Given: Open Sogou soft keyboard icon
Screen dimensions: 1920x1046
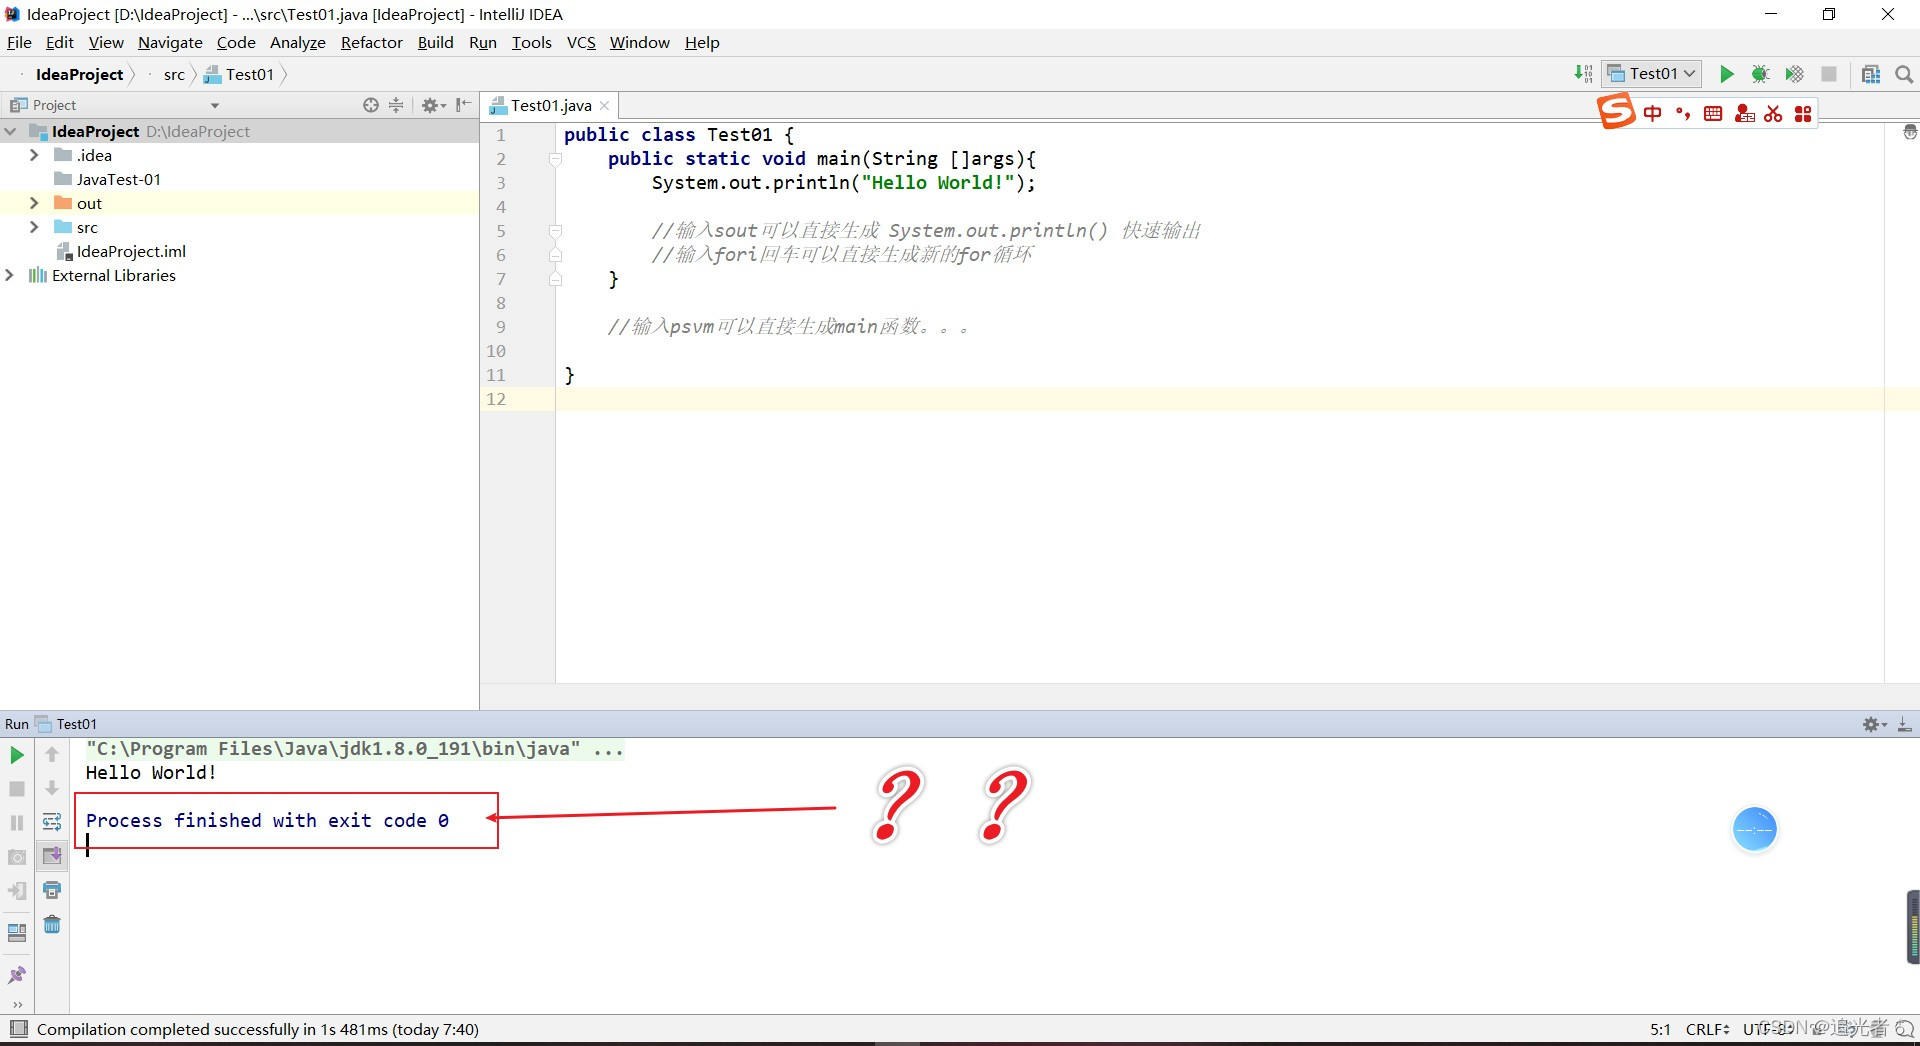Looking at the screenshot, I should 1713,114.
